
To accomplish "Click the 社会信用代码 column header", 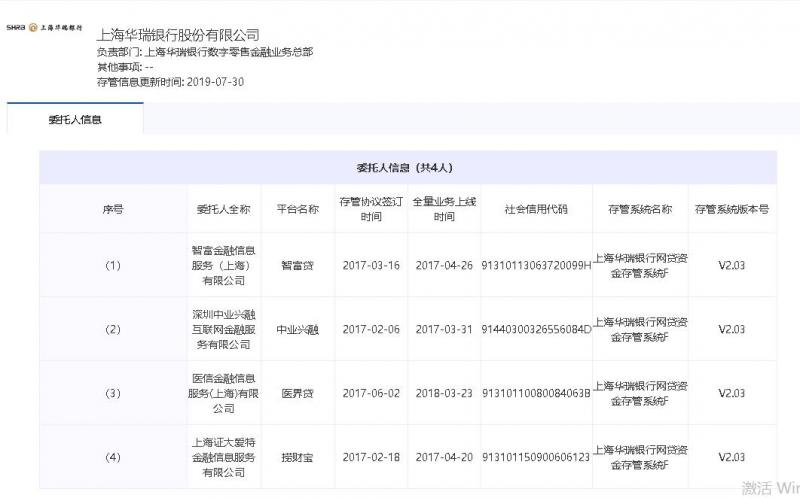I will click(536, 209).
